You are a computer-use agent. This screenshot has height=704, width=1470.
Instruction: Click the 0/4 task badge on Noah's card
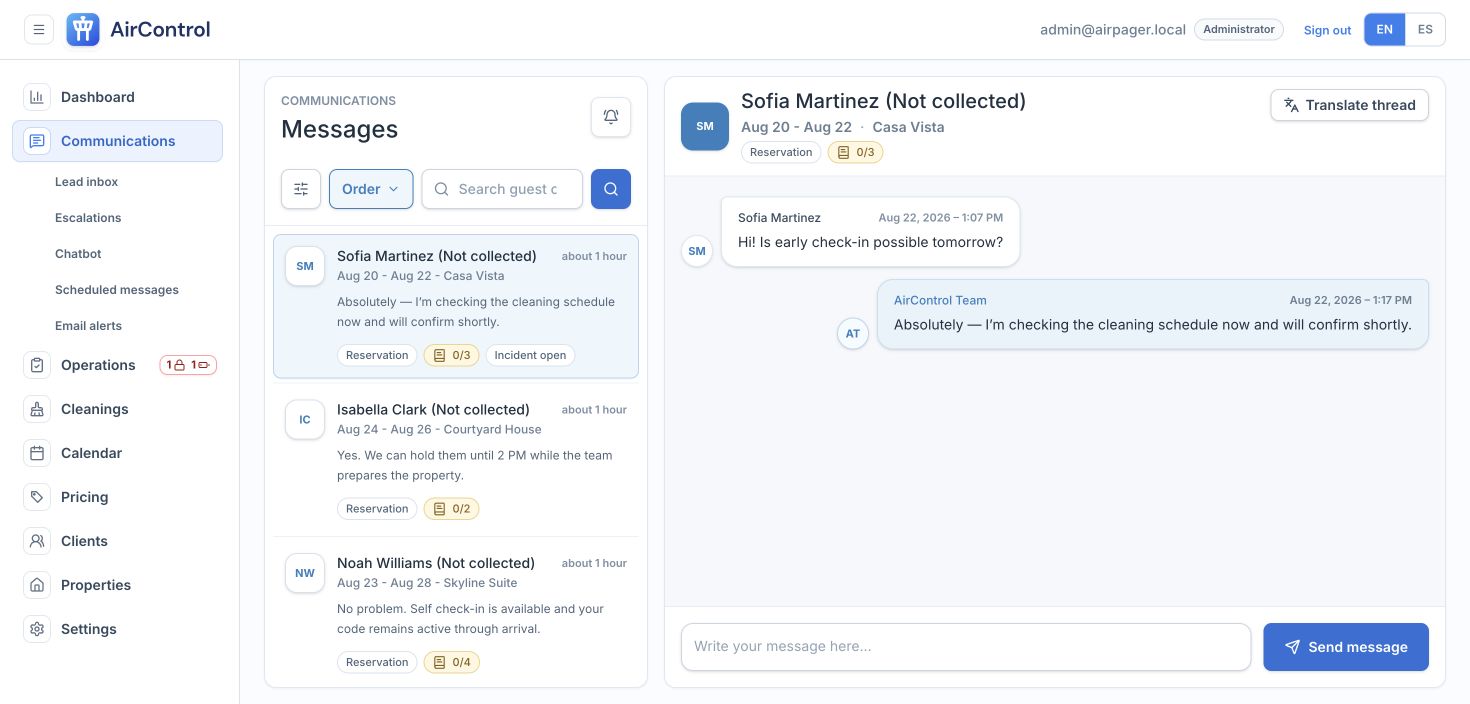(x=451, y=662)
